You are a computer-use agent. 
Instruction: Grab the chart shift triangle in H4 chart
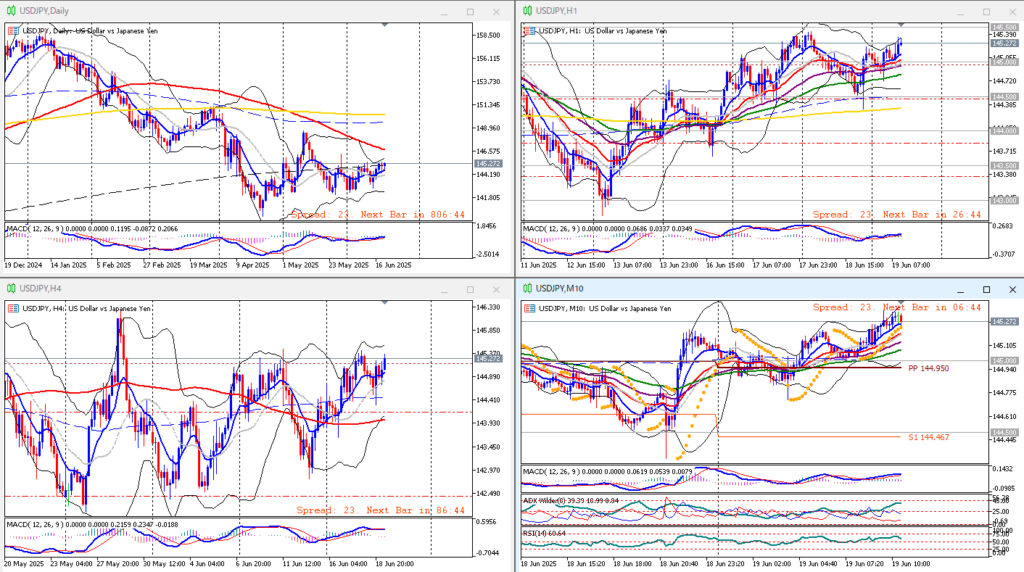tap(385, 302)
